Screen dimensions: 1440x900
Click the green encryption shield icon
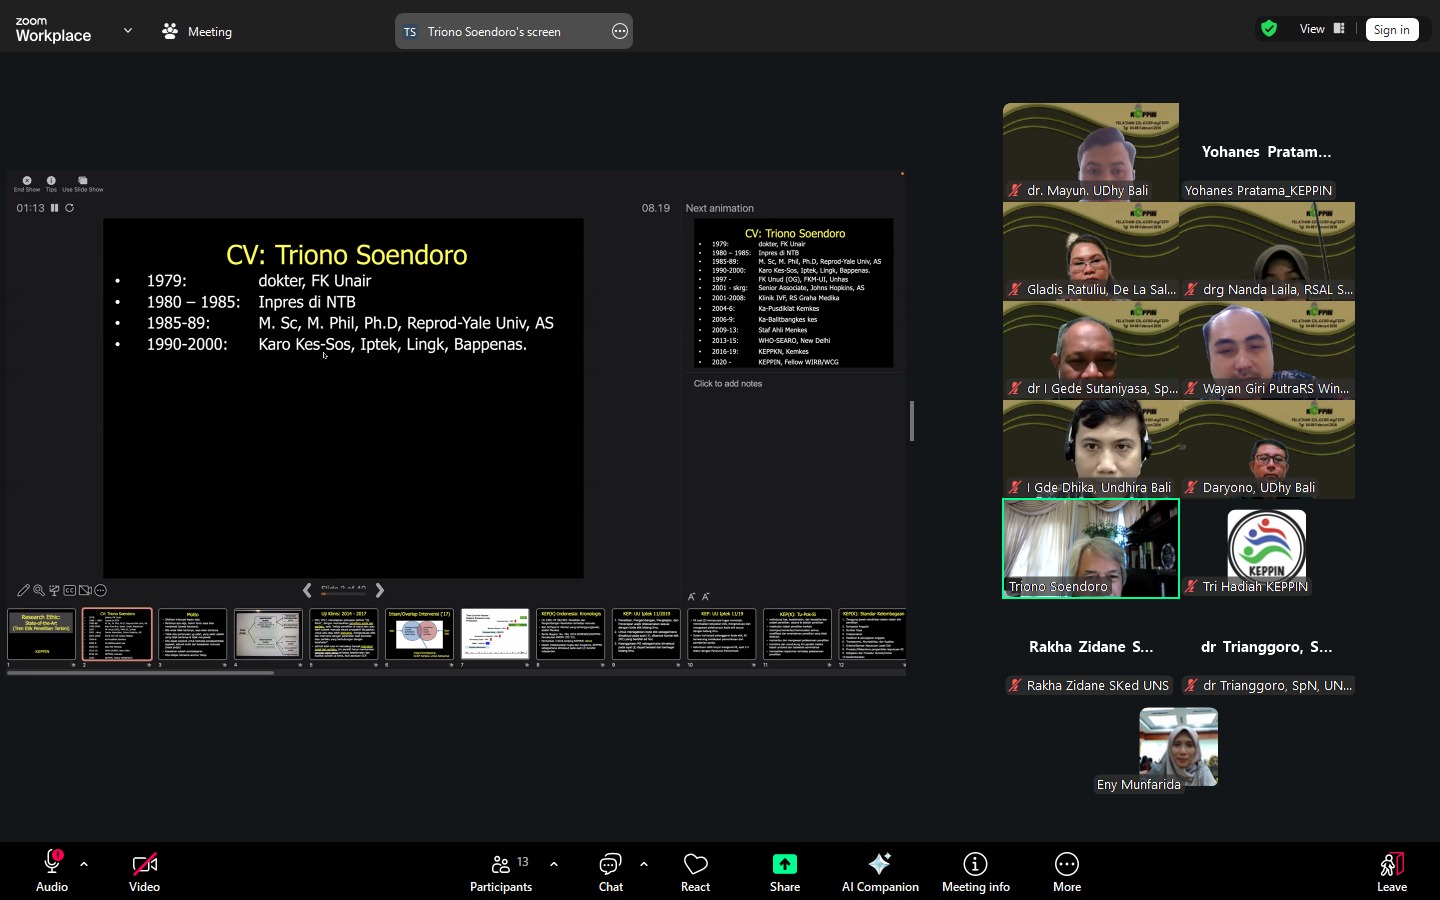pos(1269,29)
